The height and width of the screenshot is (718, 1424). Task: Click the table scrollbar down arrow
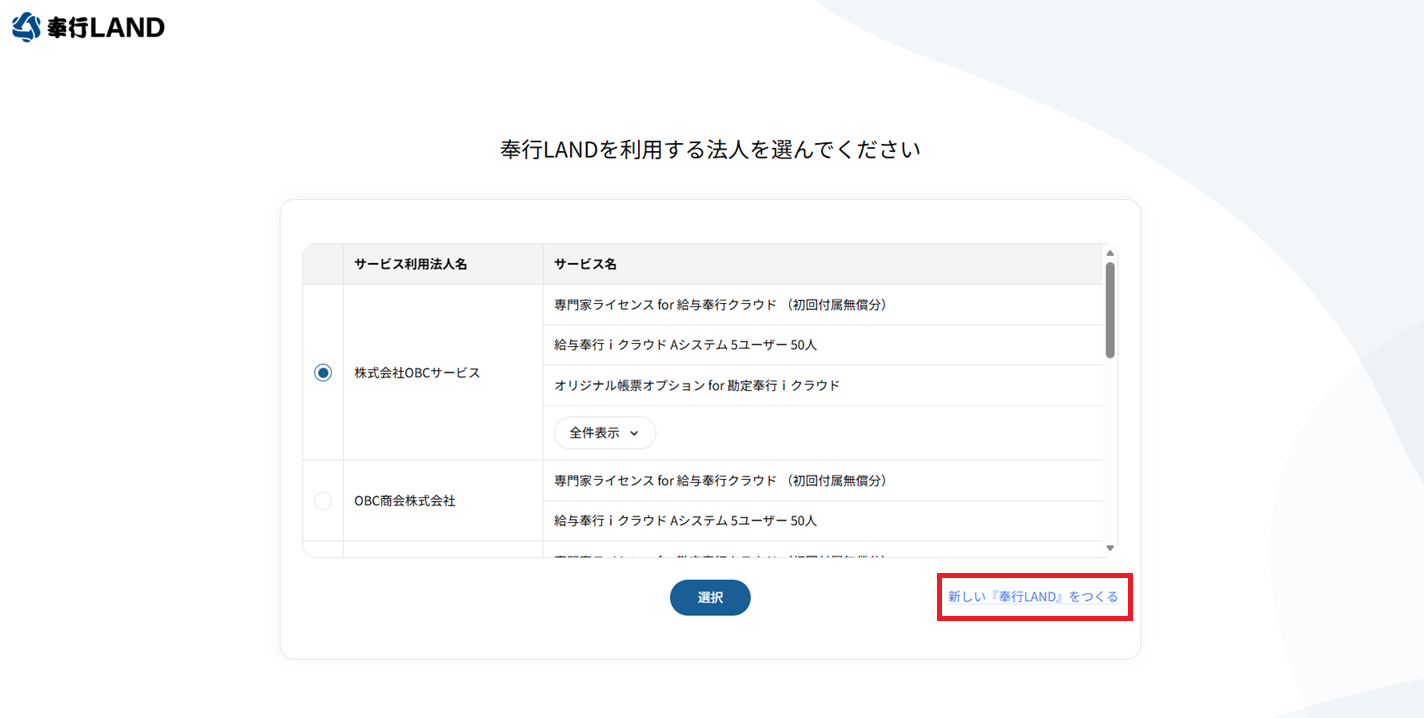[x=1110, y=547]
